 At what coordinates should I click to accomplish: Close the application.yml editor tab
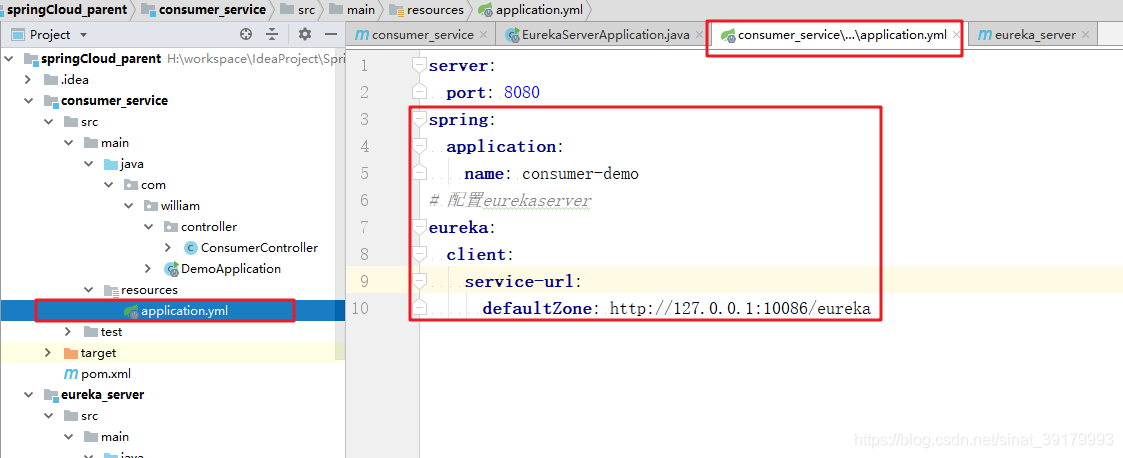[x=955, y=34]
